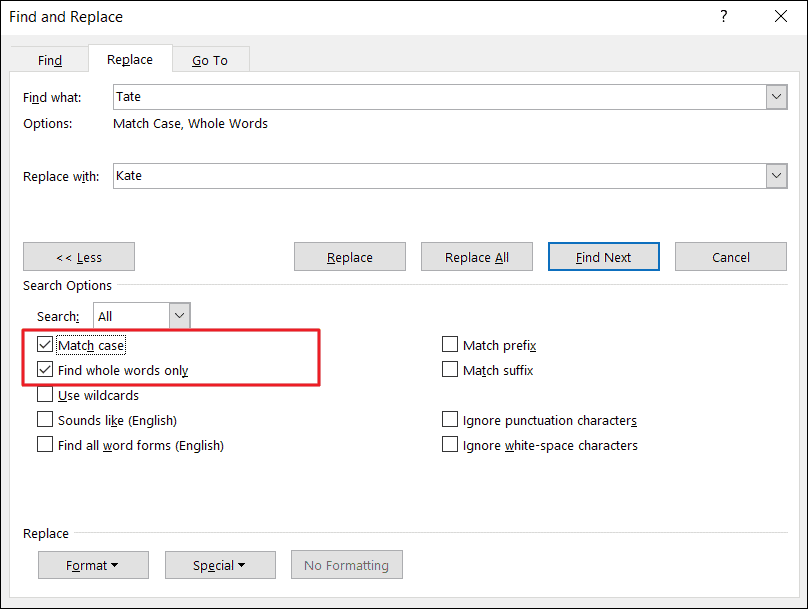Switch to the Find tab
808x609 pixels.
(x=49, y=59)
